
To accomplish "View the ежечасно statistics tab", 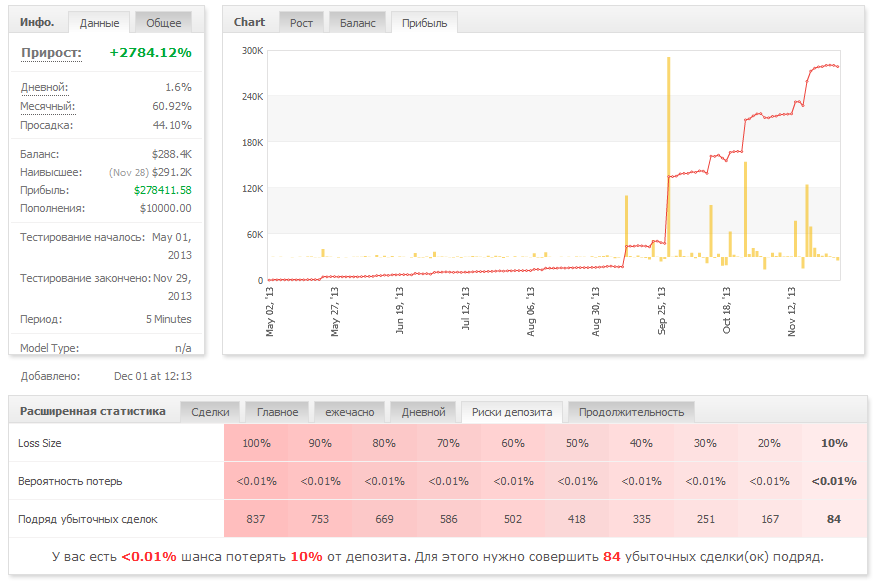I will [x=349, y=412].
